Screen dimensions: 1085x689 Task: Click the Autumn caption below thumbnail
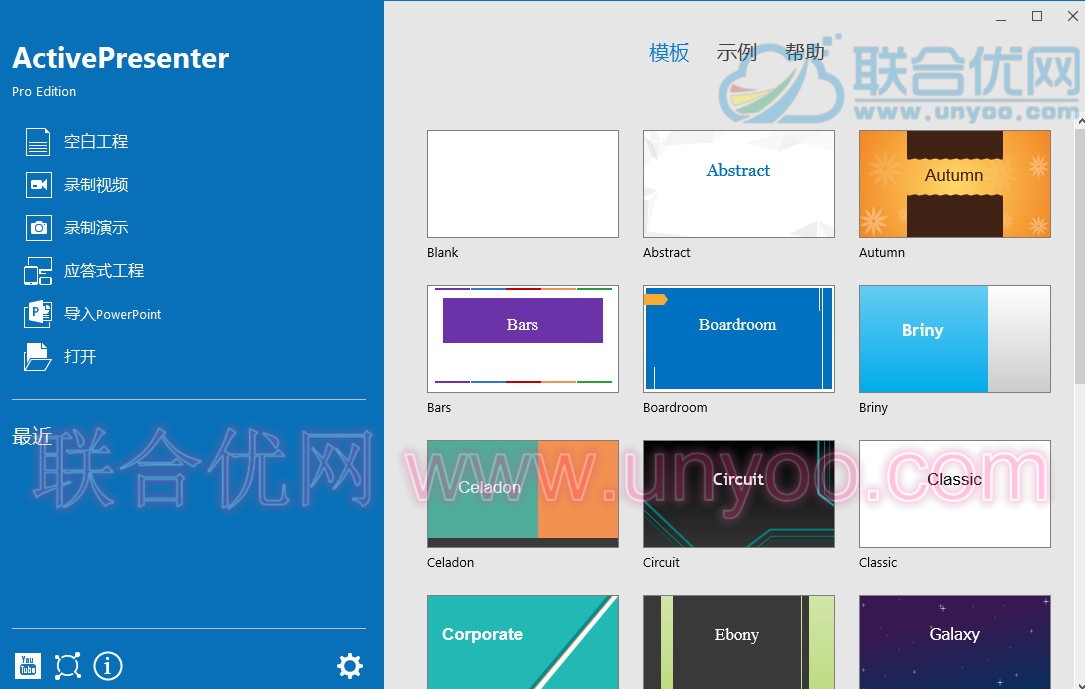(x=882, y=252)
